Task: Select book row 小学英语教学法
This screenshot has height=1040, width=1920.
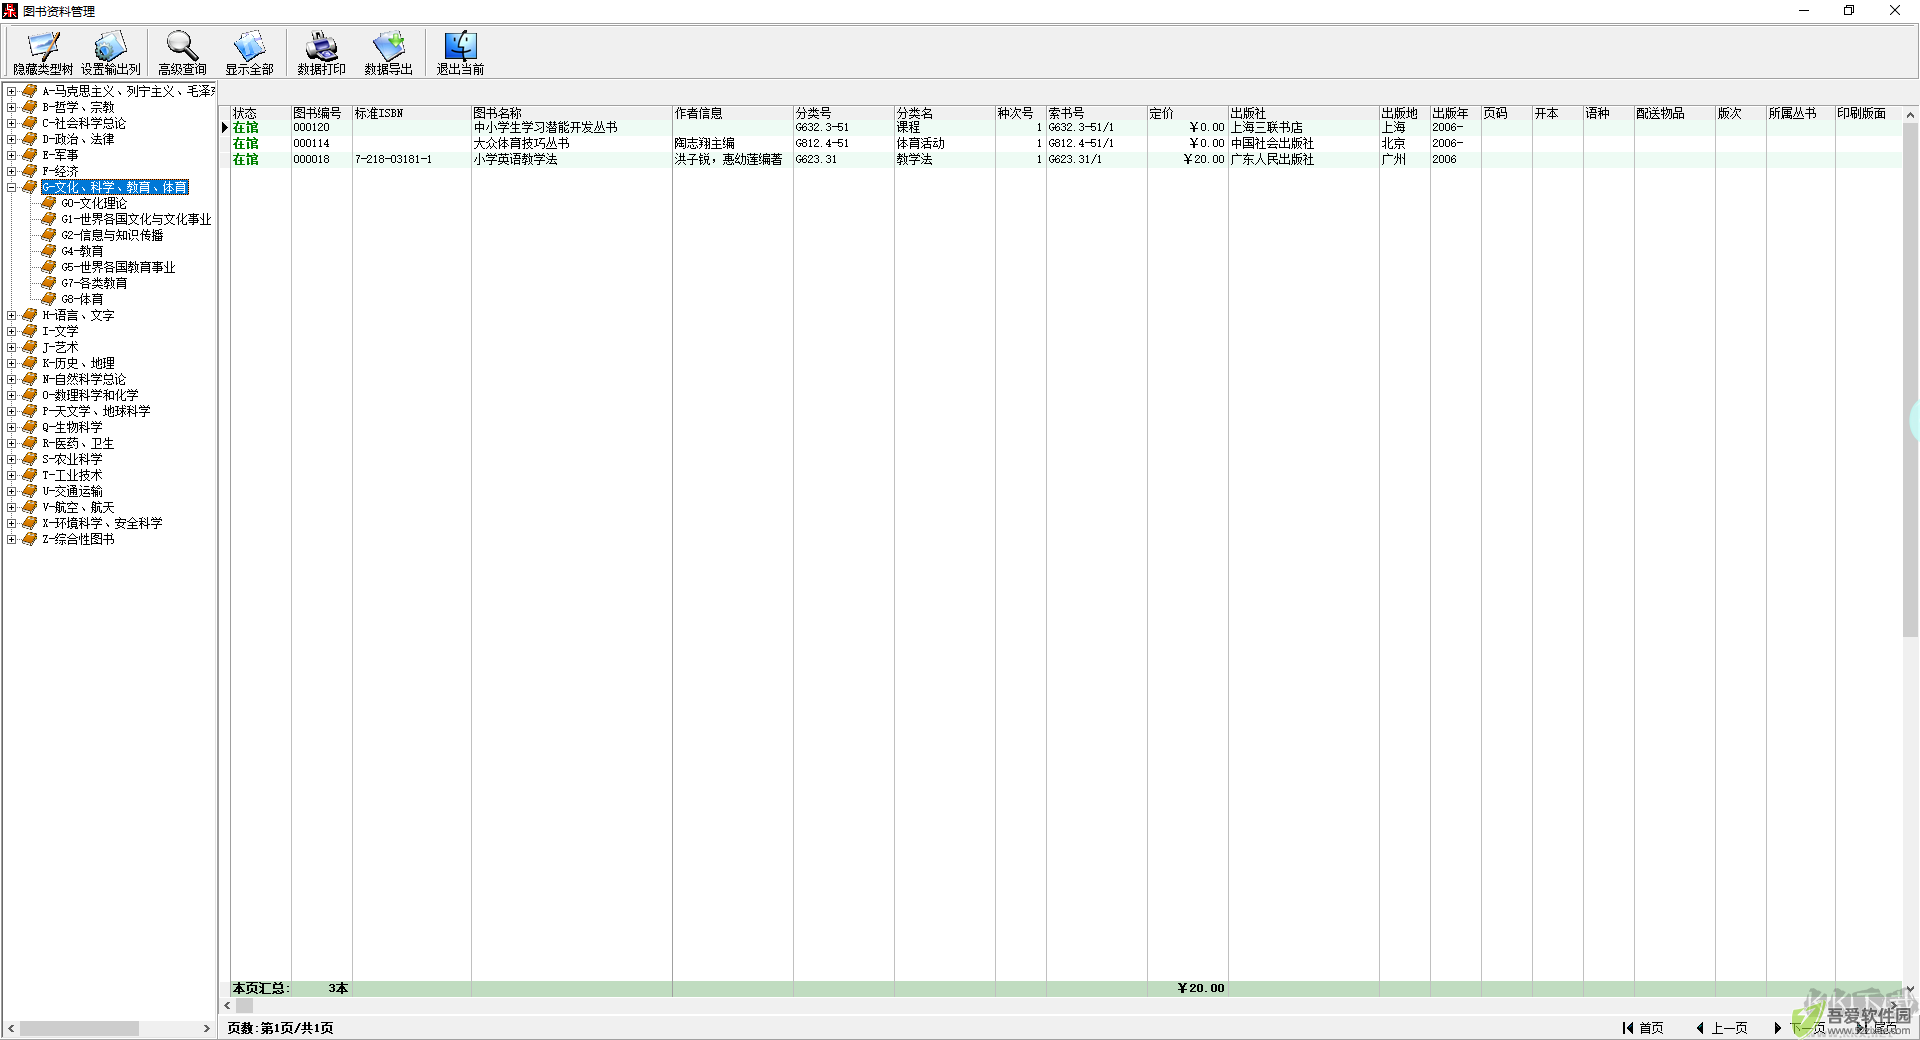Action: [x=1066, y=159]
